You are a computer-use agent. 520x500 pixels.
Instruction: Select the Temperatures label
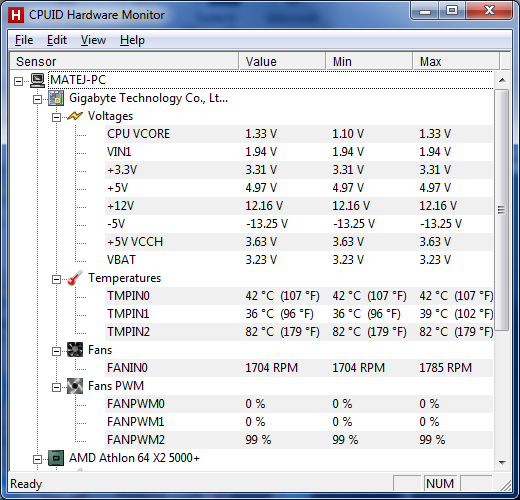pos(124,278)
